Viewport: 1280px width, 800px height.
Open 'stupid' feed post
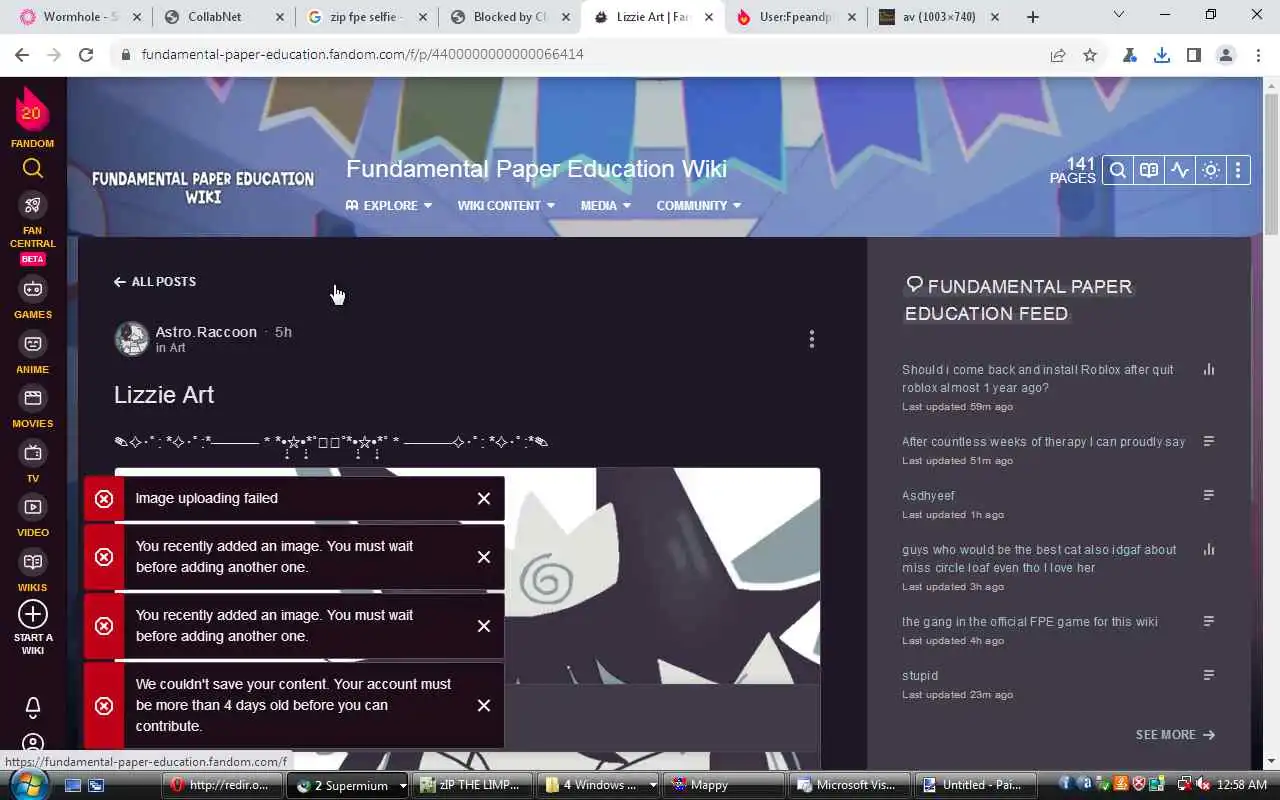(x=920, y=675)
